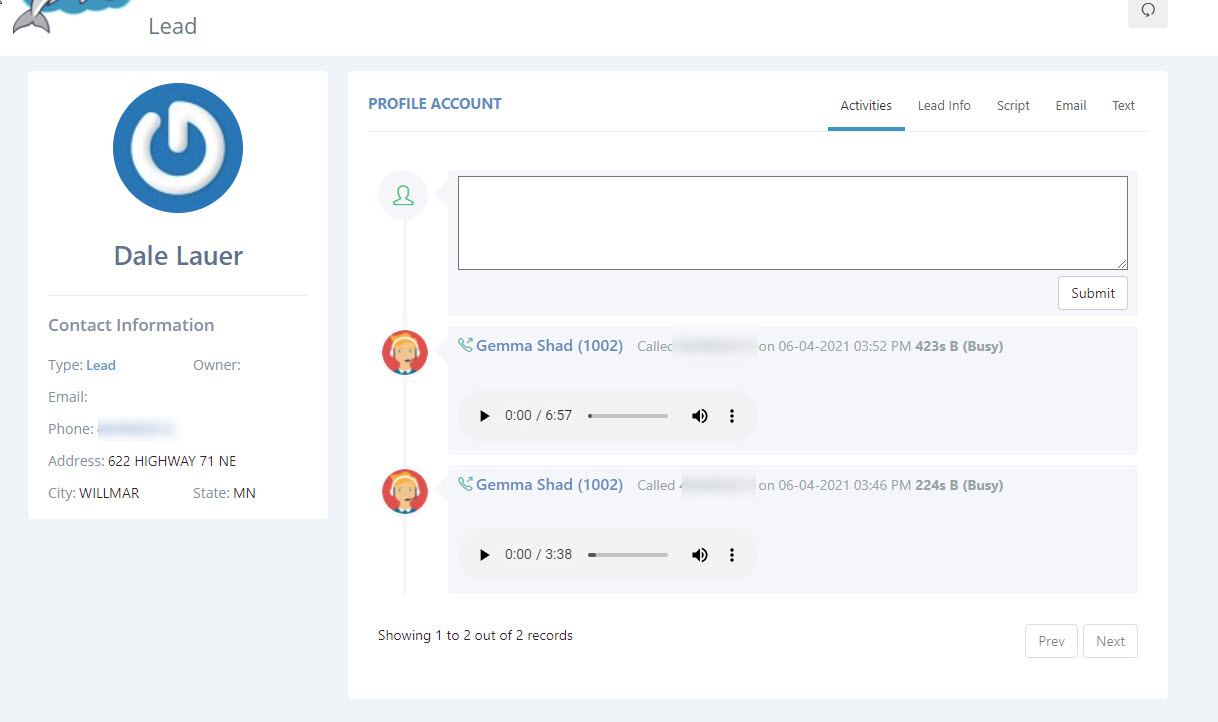Play the 6:57 call recording
The width and height of the screenshot is (1218, 722).
(485, 416)
